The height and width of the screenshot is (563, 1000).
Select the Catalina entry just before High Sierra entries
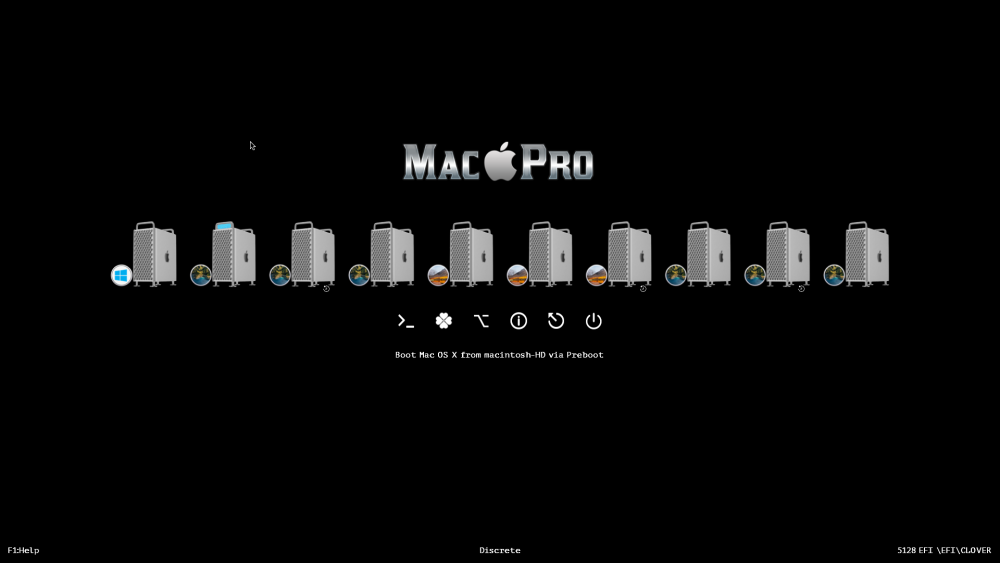pyautogui.click(x=381, y=254)
